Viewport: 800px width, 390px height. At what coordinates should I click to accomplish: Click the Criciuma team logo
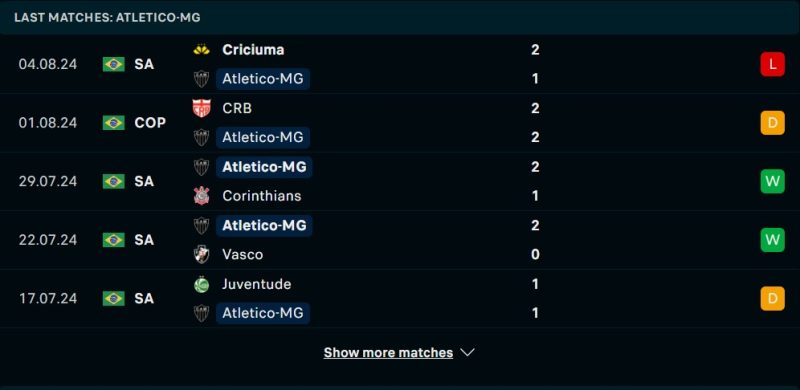pyautogui.click(x=202, y=50)
